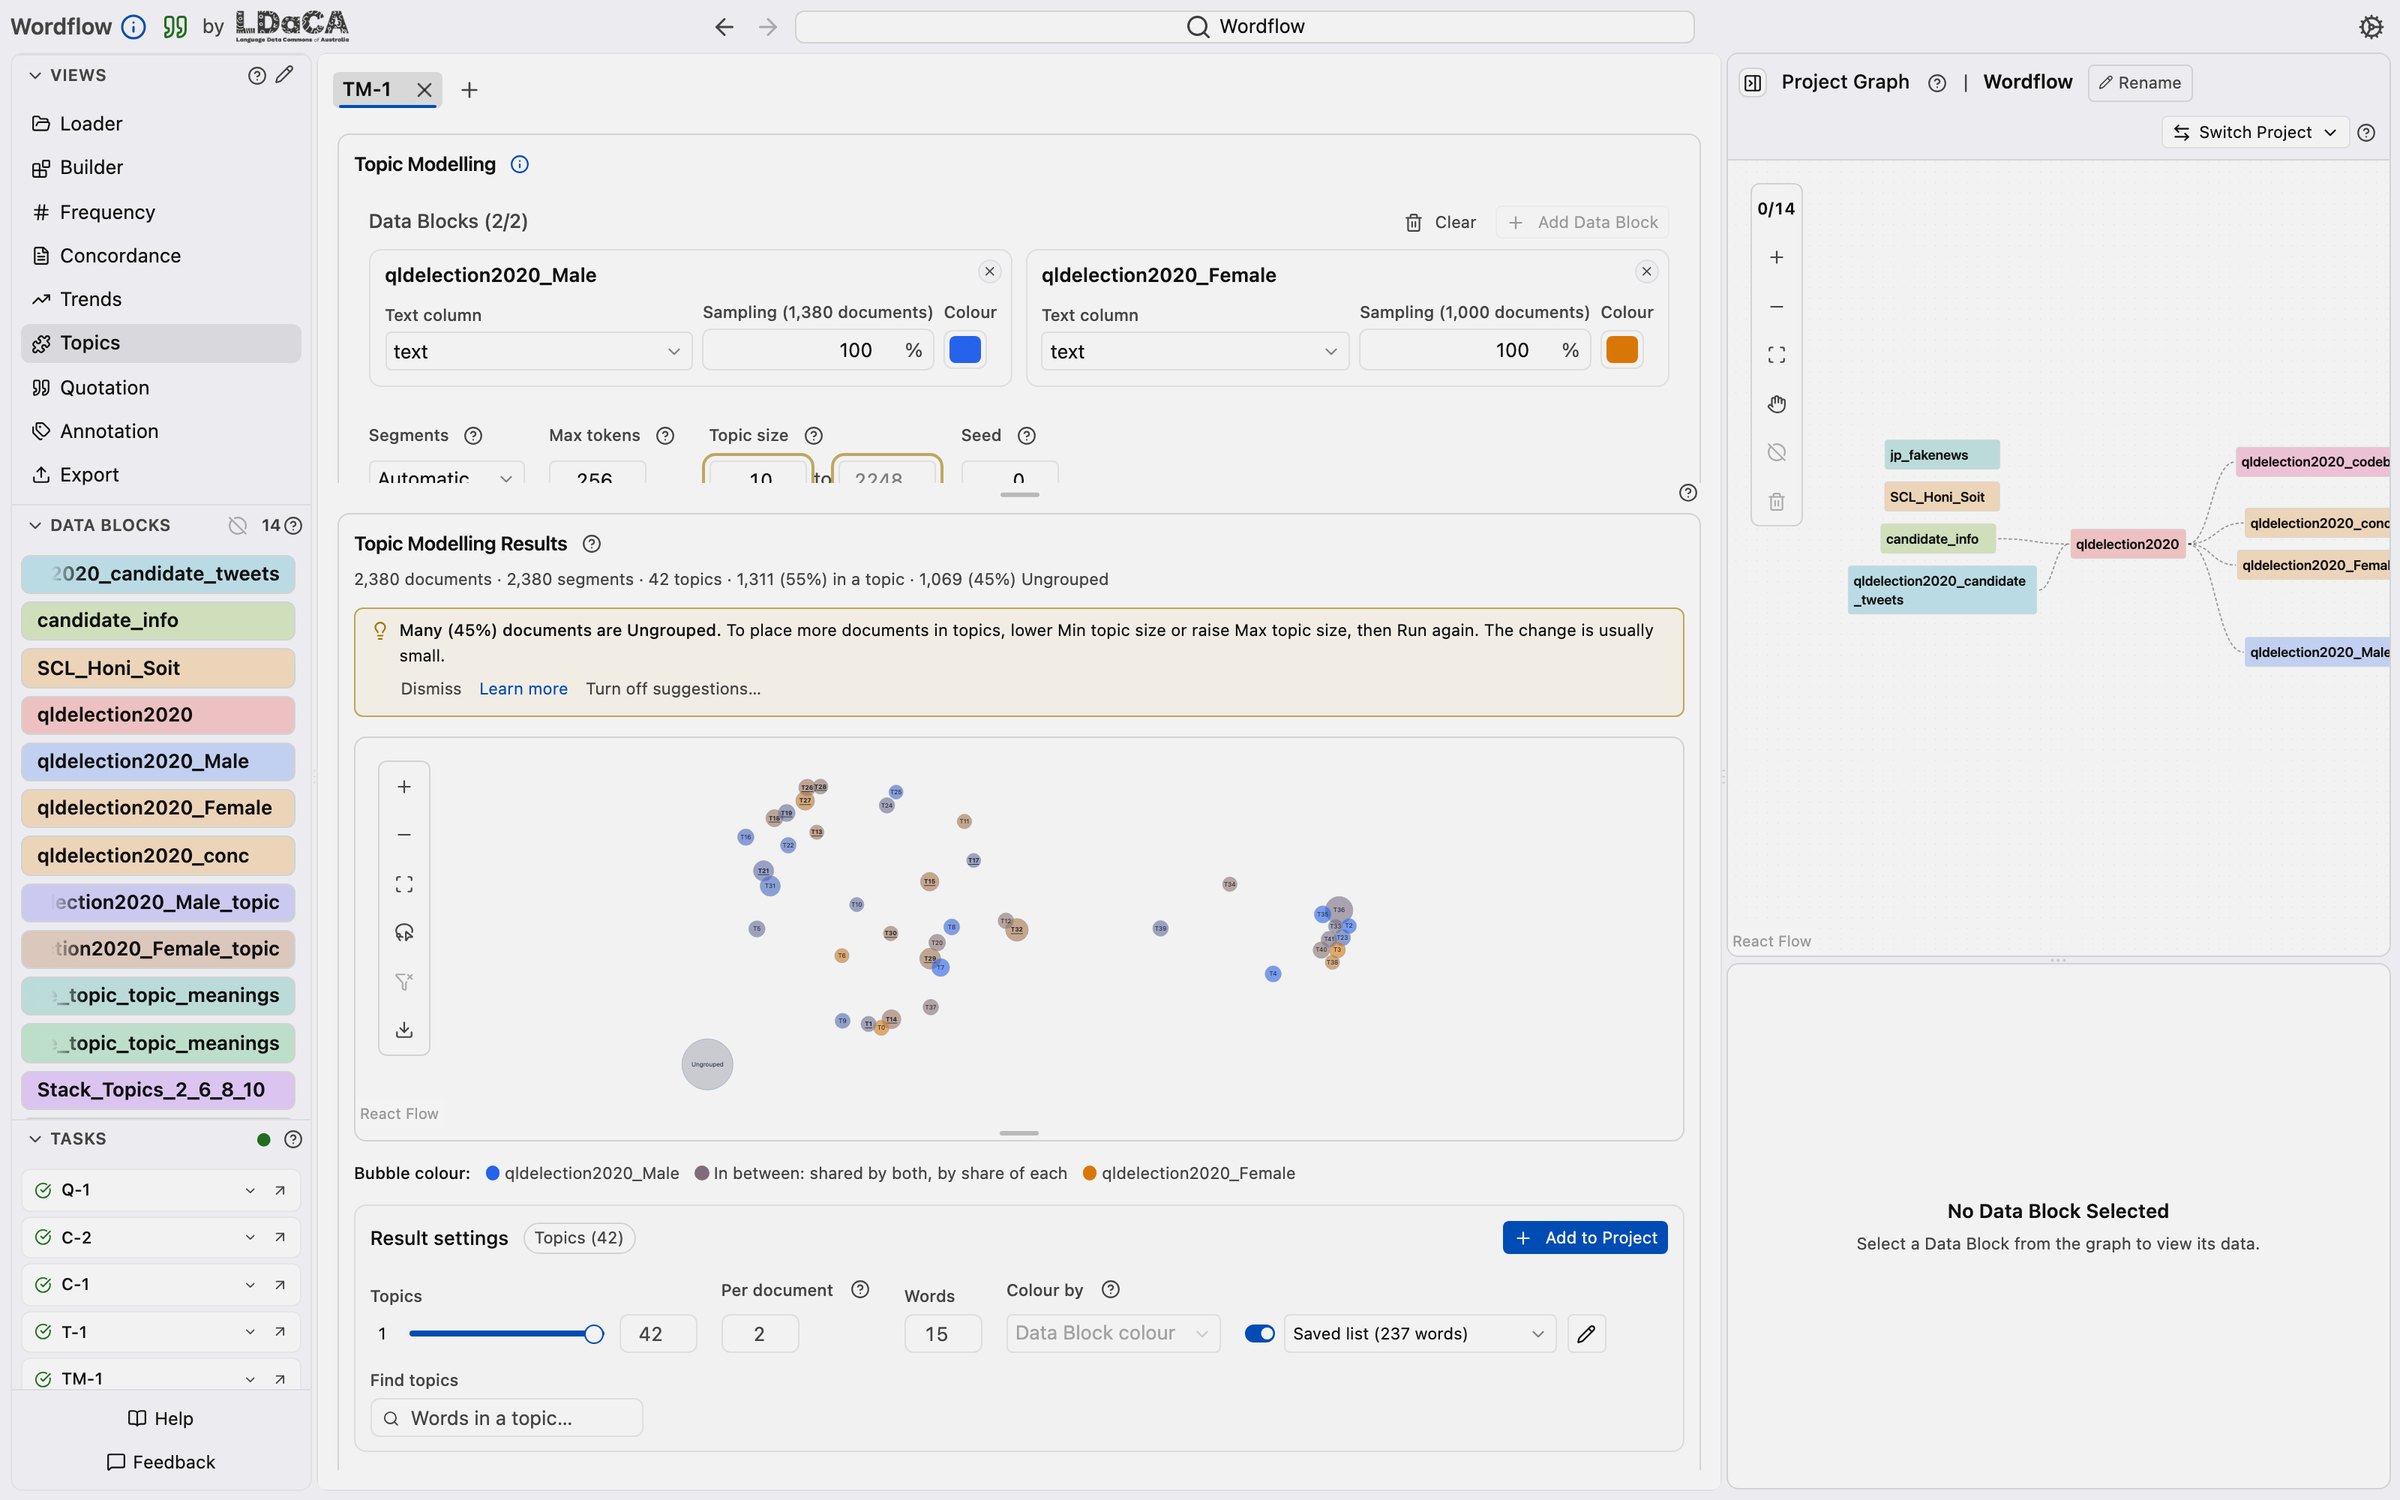Click the Project Graph trash icon

[x=1776, y=502]
